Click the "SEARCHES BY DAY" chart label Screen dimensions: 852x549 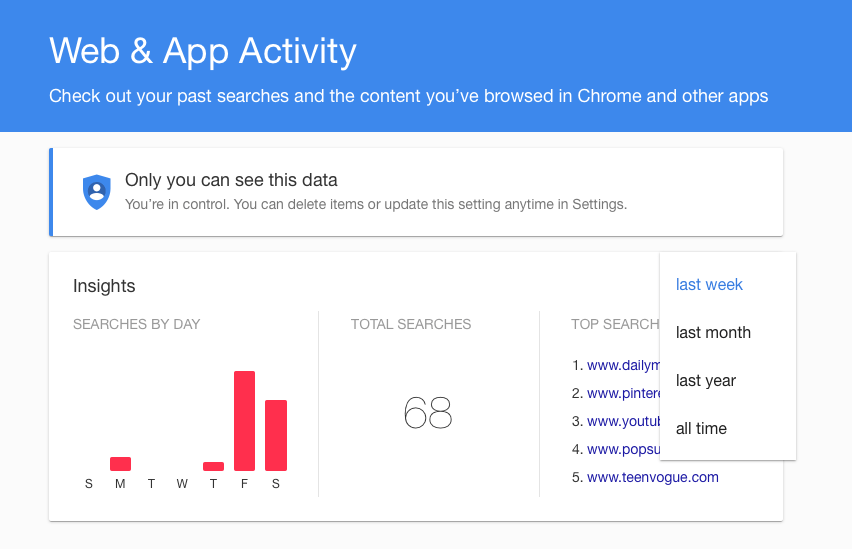tap(137, 324)
